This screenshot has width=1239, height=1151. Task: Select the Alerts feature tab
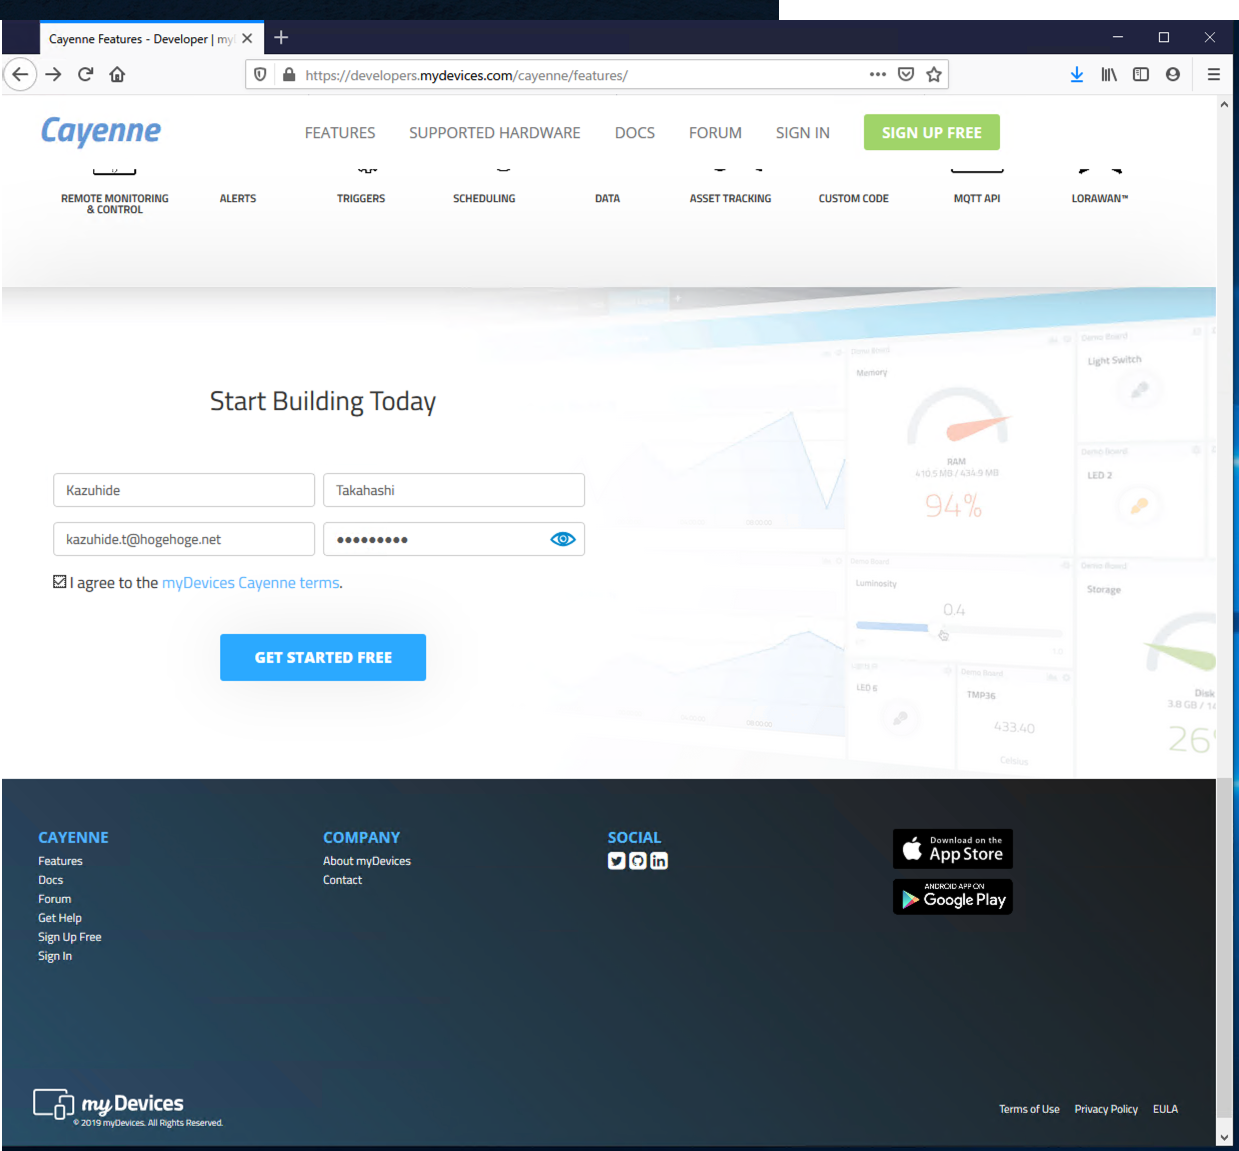pyautogui.click(x=238, y=199)
